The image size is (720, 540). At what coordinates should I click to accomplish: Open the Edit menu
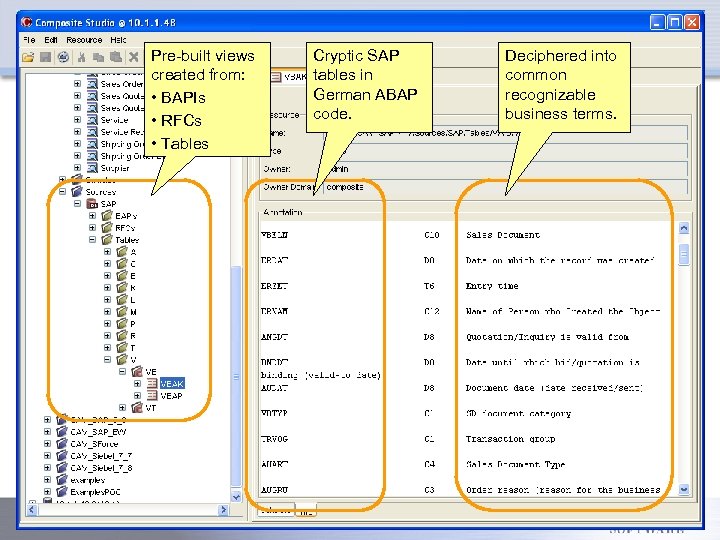[51, 40]
